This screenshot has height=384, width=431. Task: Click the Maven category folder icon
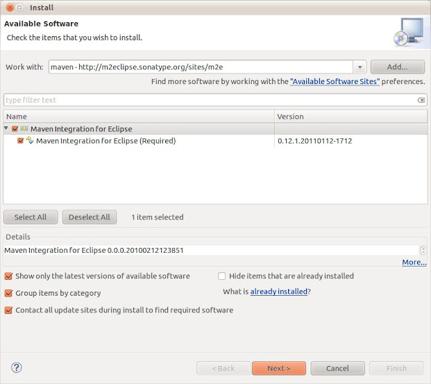coord(24,129)
